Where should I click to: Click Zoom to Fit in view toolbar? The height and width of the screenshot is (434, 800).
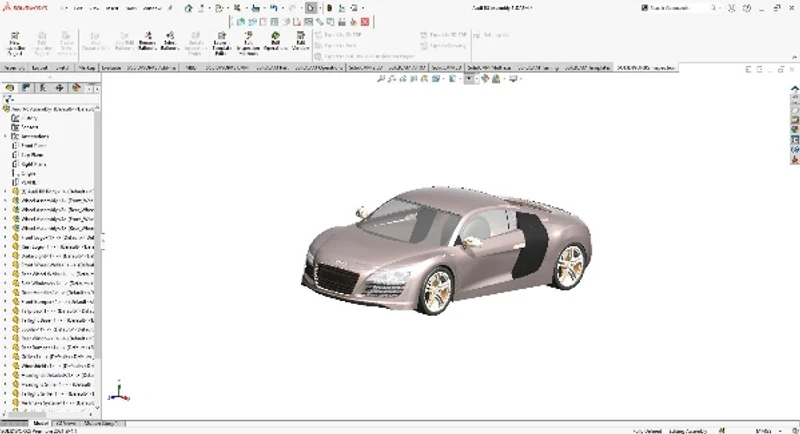pos(381,79)
